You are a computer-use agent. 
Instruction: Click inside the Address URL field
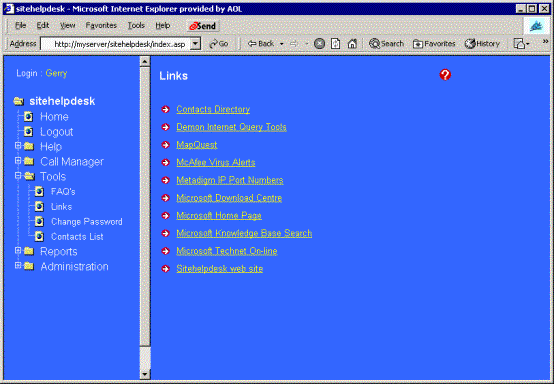pyautogui.click(x=116, y=44)
